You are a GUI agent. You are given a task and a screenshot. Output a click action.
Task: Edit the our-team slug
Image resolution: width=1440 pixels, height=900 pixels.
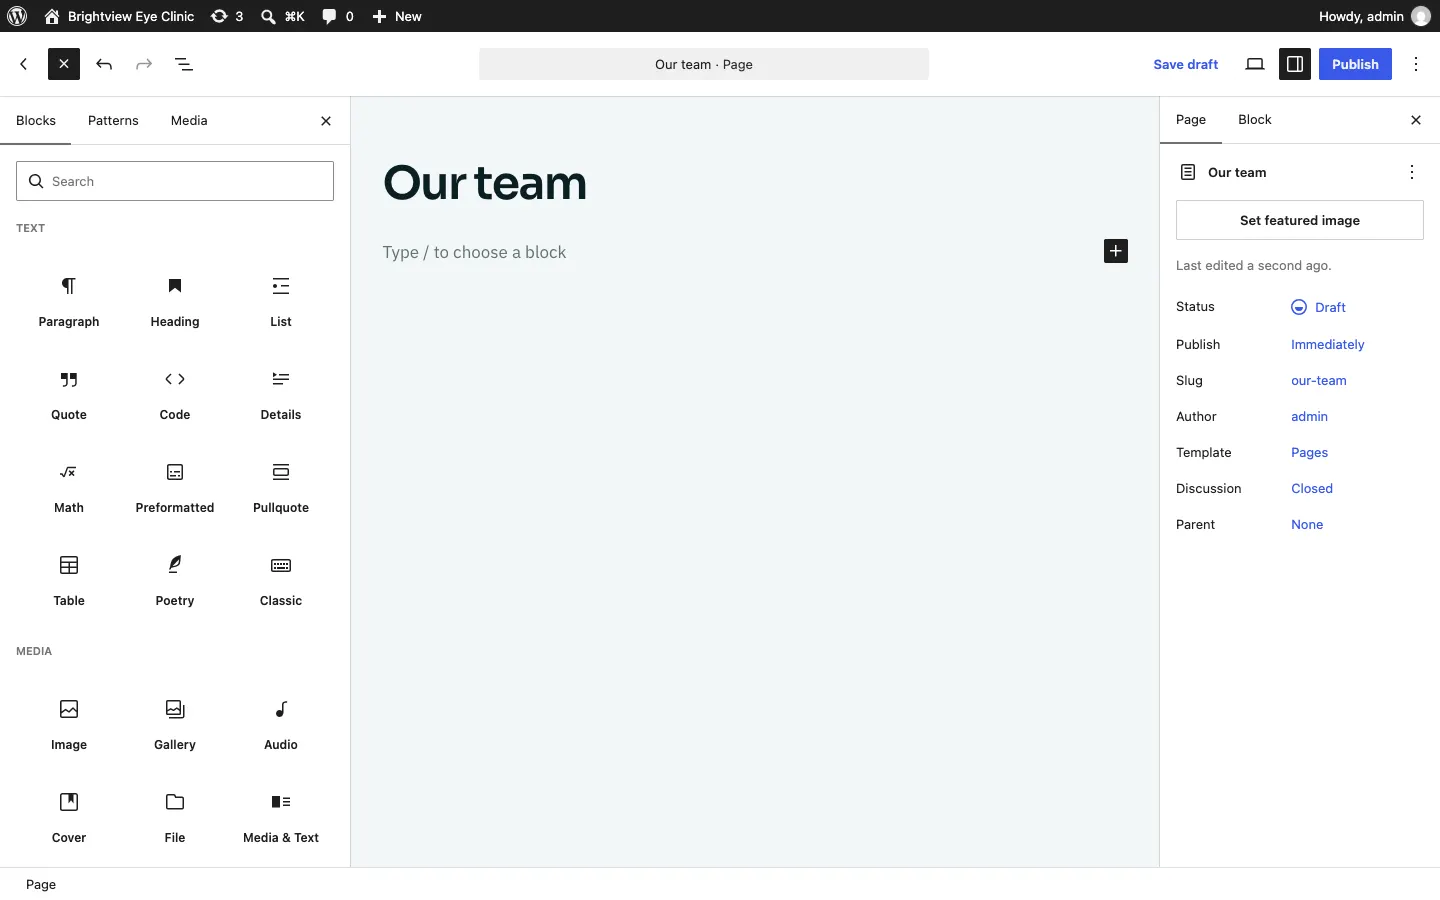(1319, 381)
